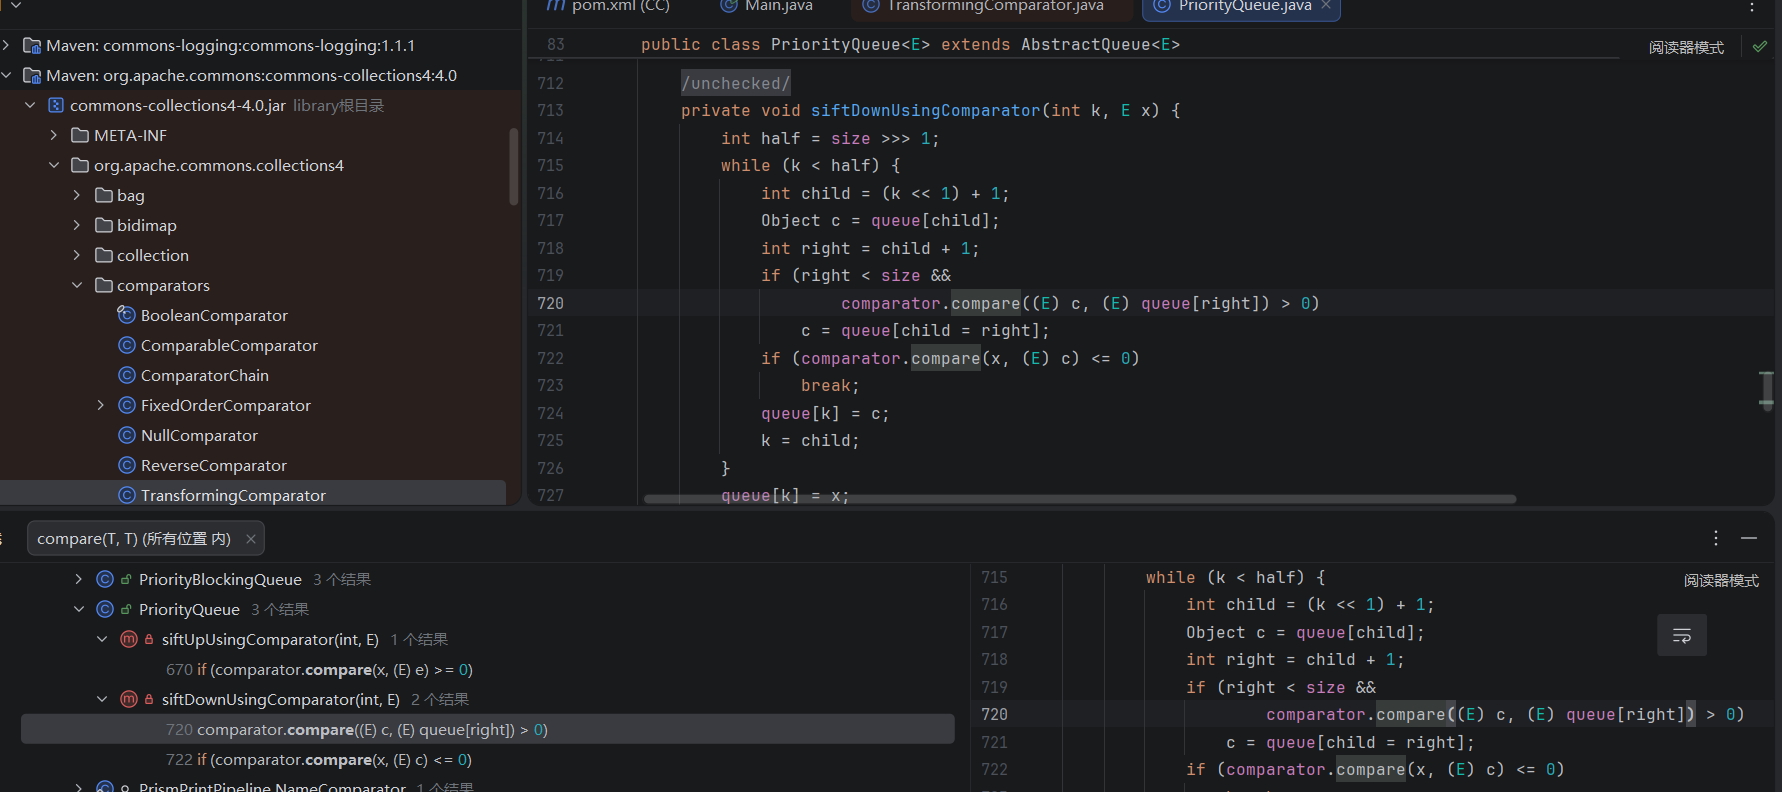
Task: Click reader mode label in top editor
Action: (1686, 47)
